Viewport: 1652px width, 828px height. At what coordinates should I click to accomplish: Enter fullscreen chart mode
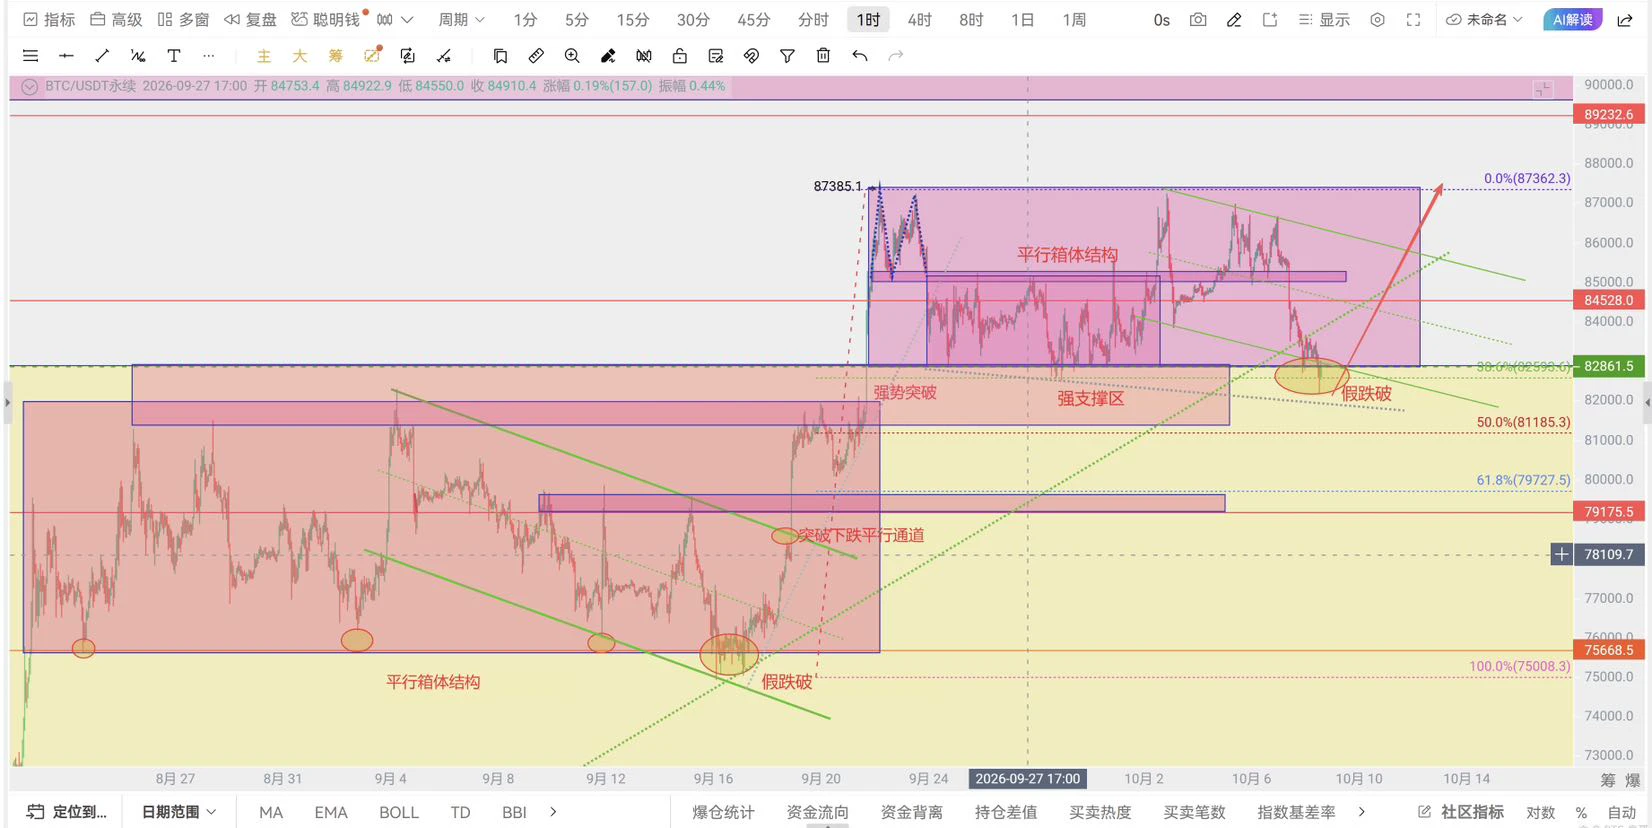[1413, 19]
